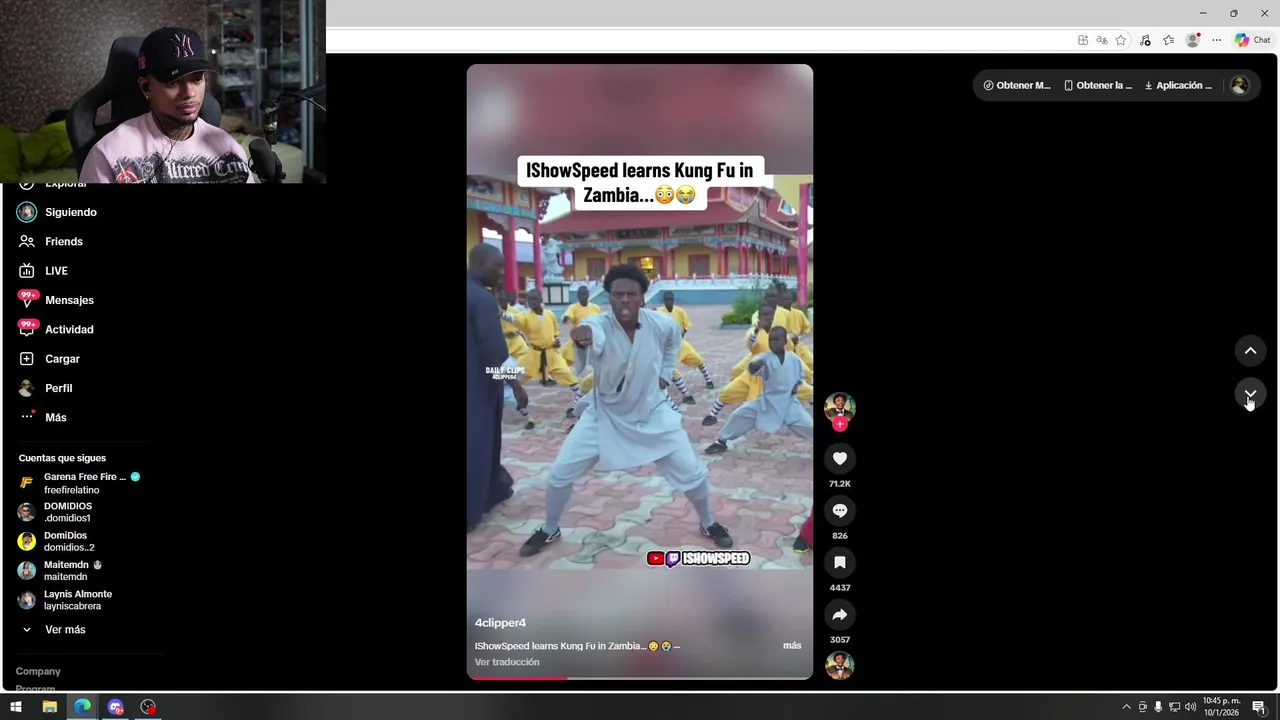Click Aplicación ... download button
Viewport: 1280px width, 720px height.
click(x=1178, y=86)
